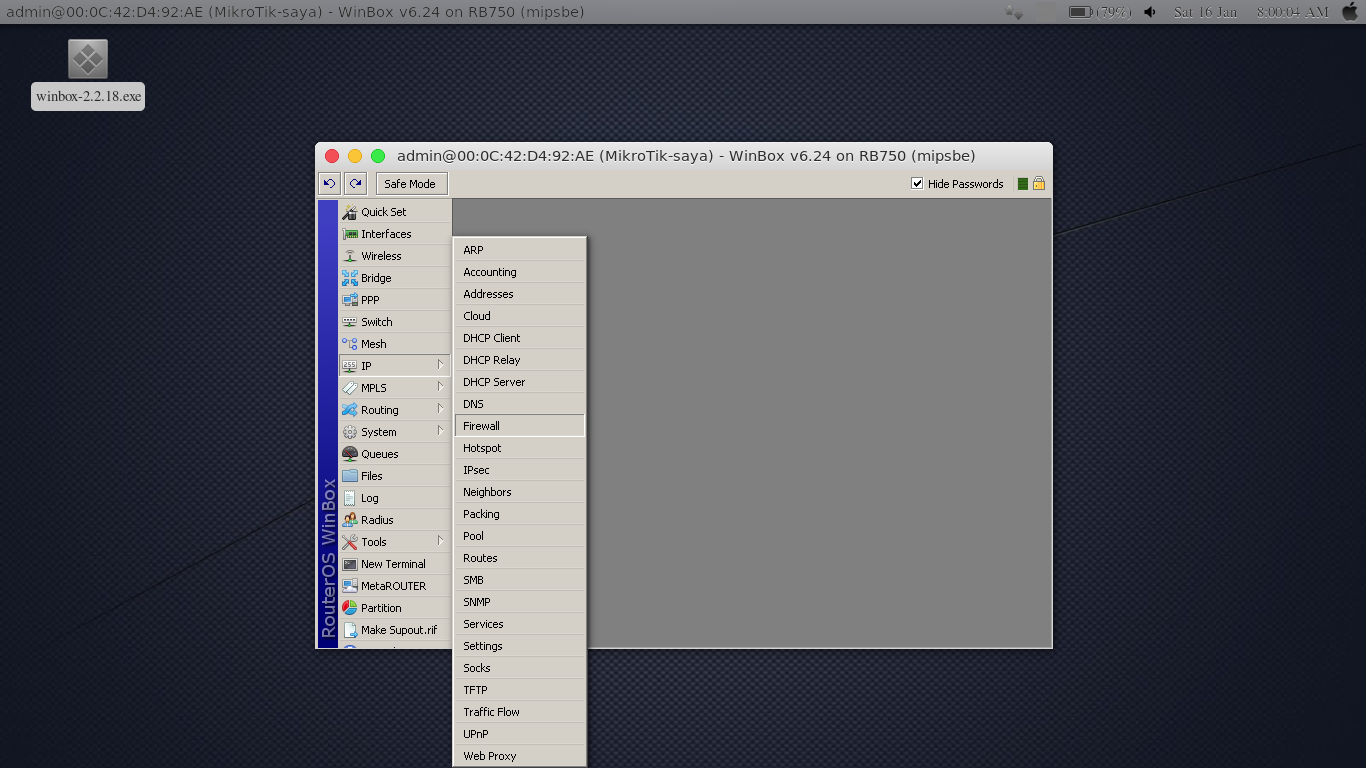Image resolution: width=1366 pixels, height=768 pixels.
Task: Select ARP in the IP submenu
Action: click(520, 250)
